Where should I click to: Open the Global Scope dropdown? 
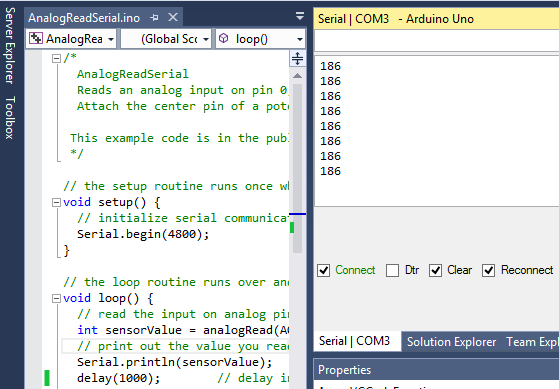[x=206, y=39]
